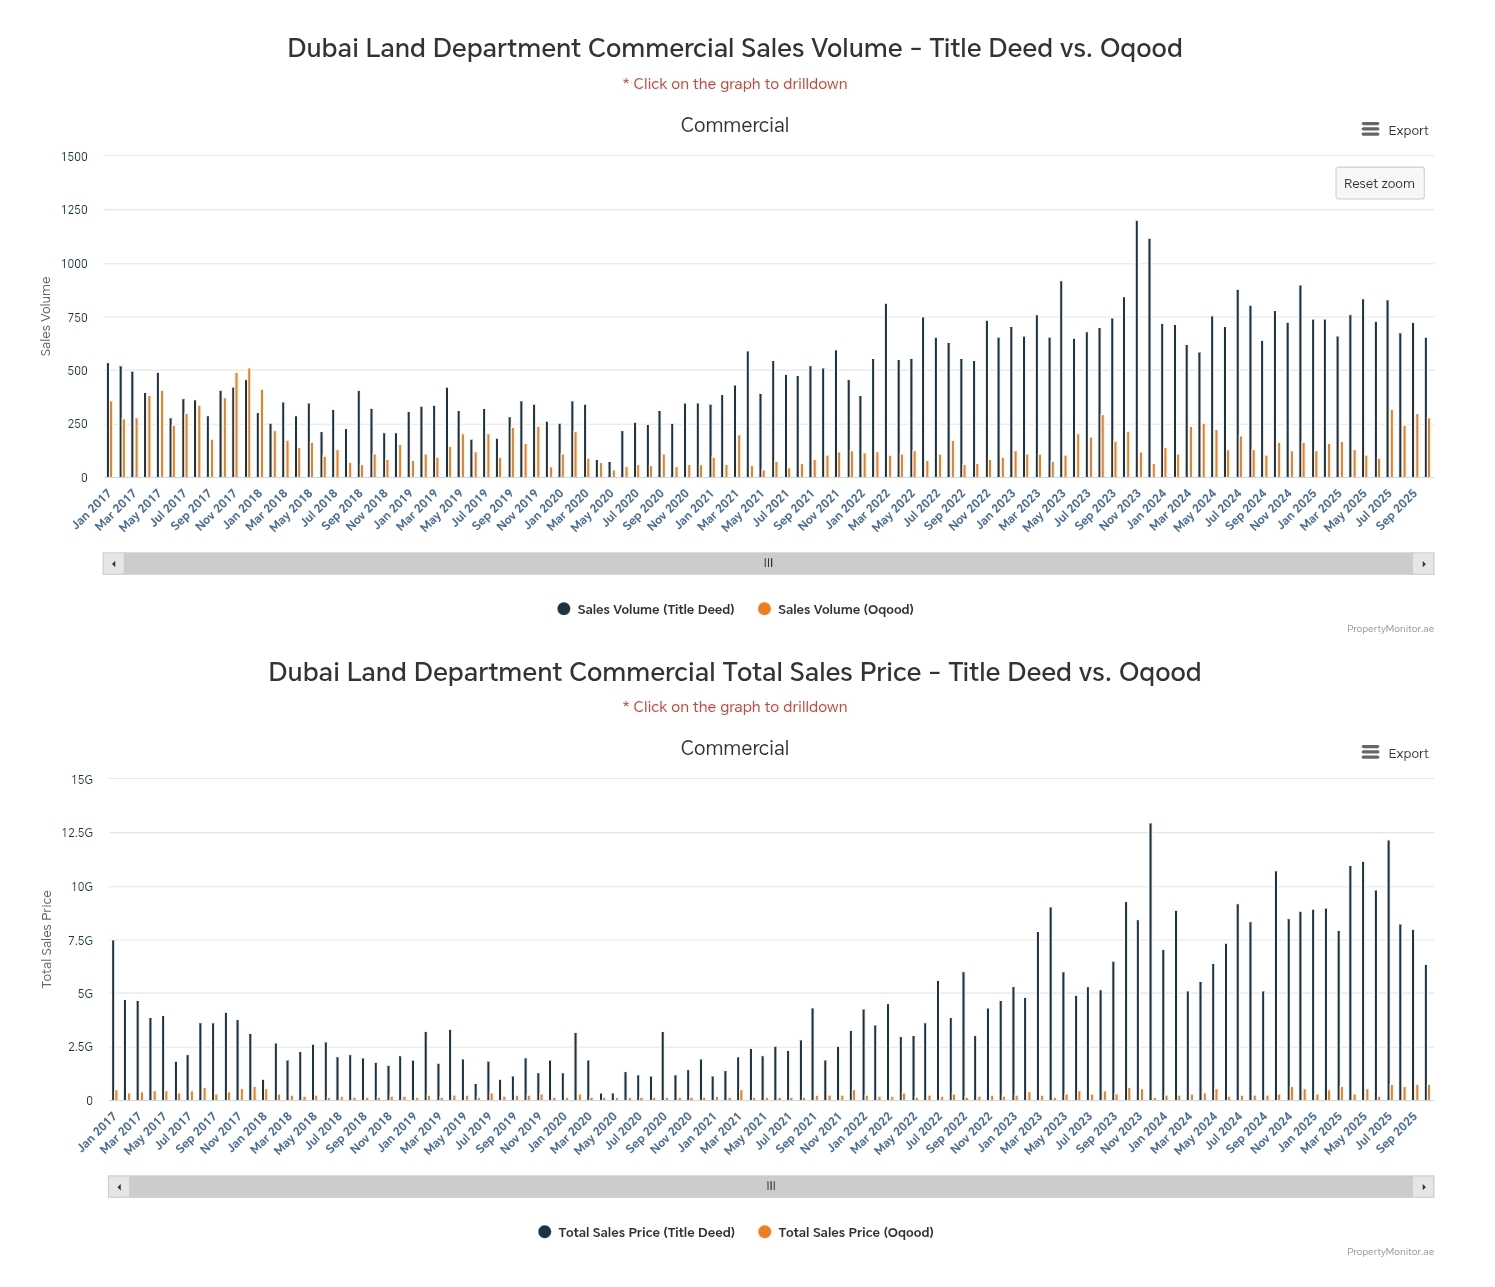
Task: Open the PropertyMonitor.ae link under the volume chart
Action: coord(1390,629)
